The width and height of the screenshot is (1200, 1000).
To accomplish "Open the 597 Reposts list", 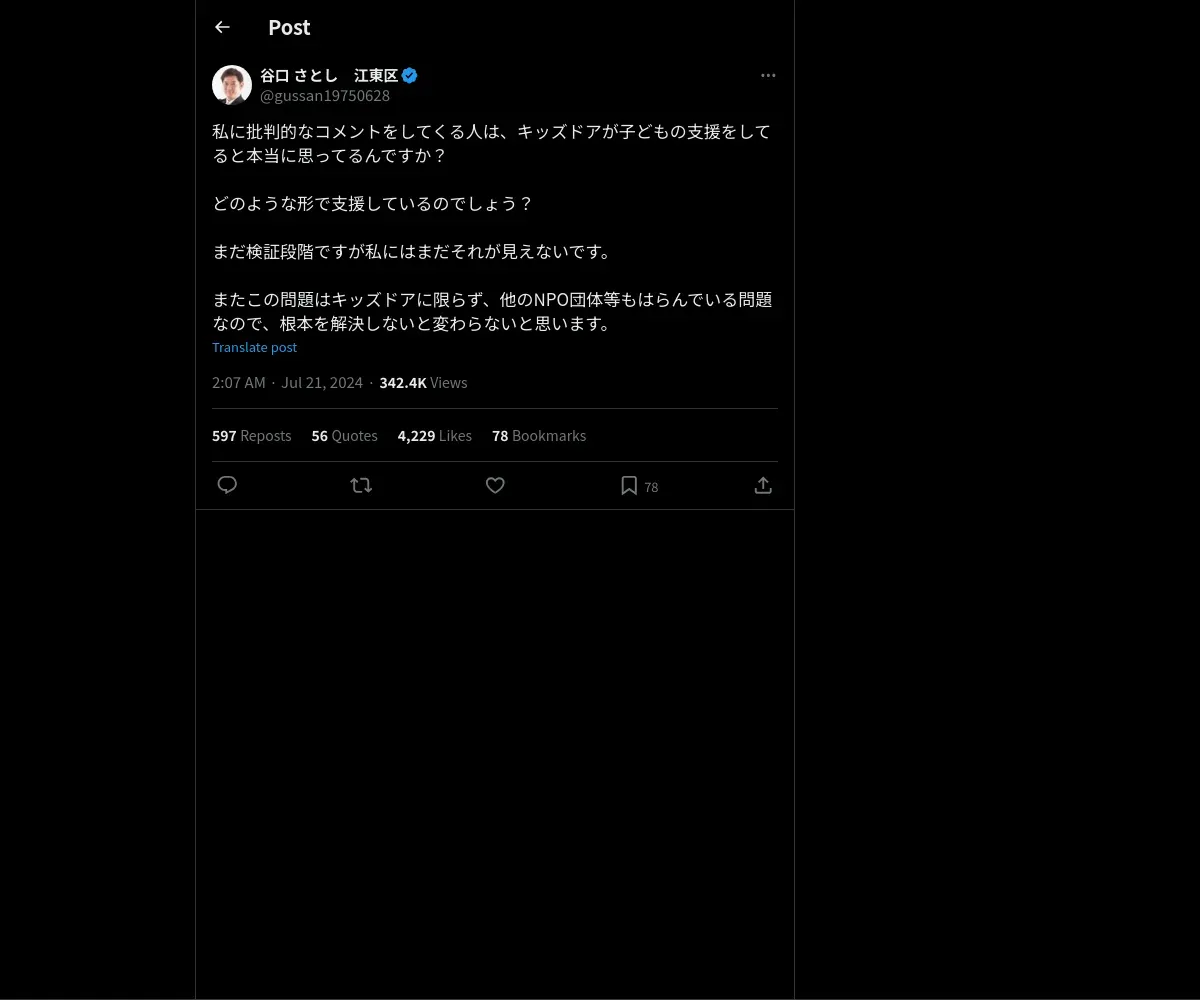I will click(252, 436).
